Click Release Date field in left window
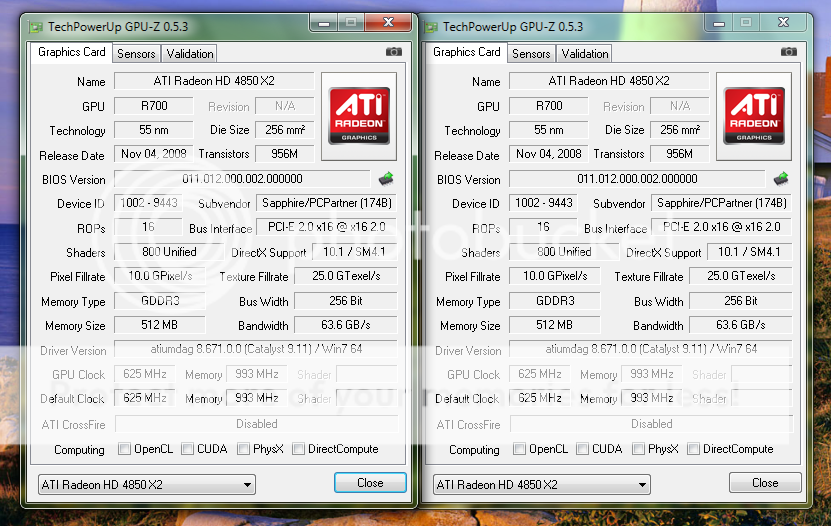Screen dimensions: 831x526 [154, 154]
